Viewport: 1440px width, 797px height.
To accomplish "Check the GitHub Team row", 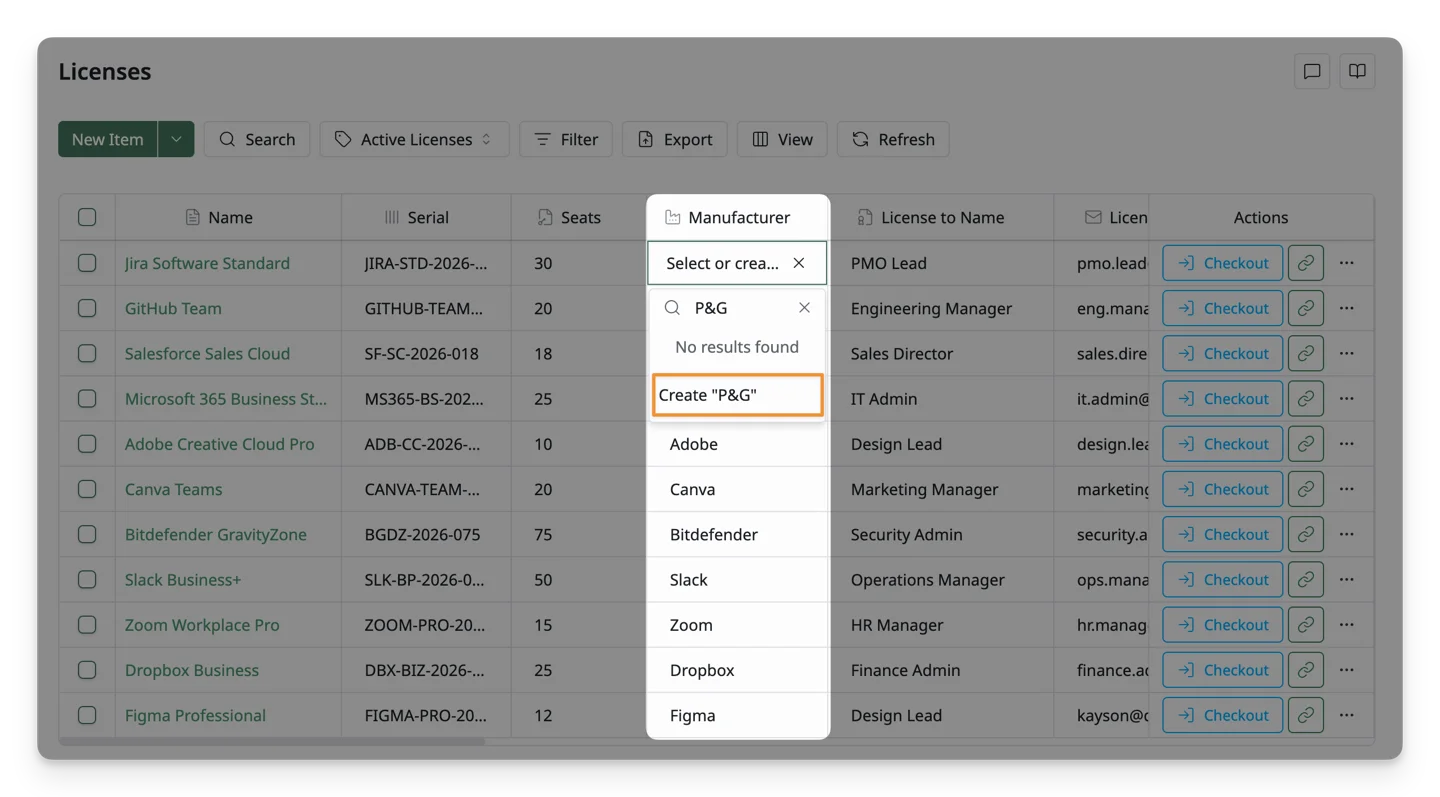I will click(x=87, y=308).
